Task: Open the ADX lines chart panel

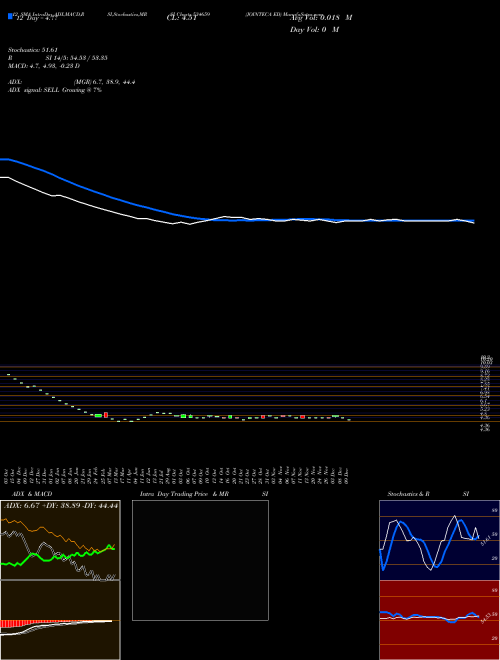Action: 60,540
